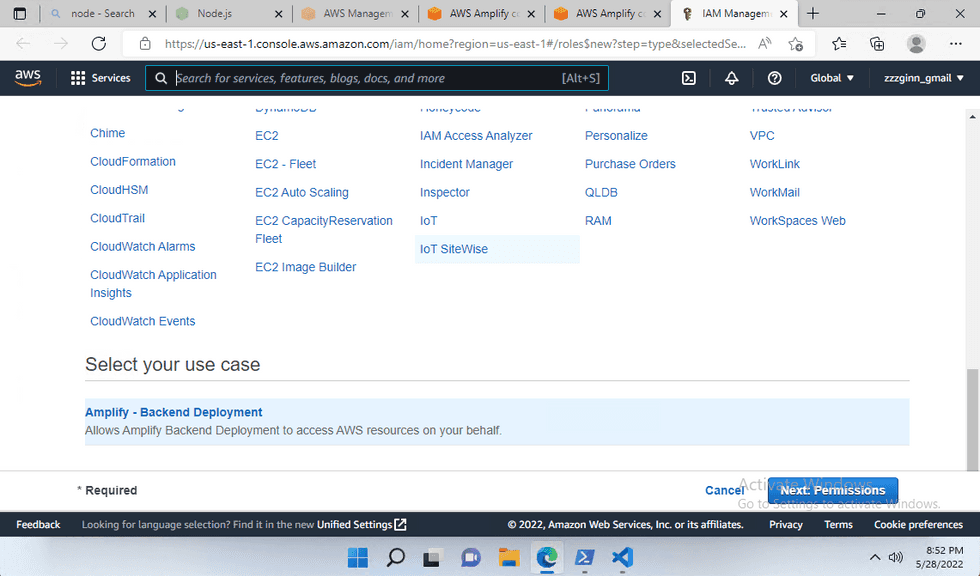Go back with the browser back arrow
Screen dimensions: 980x576
click(x=23, y=44)
